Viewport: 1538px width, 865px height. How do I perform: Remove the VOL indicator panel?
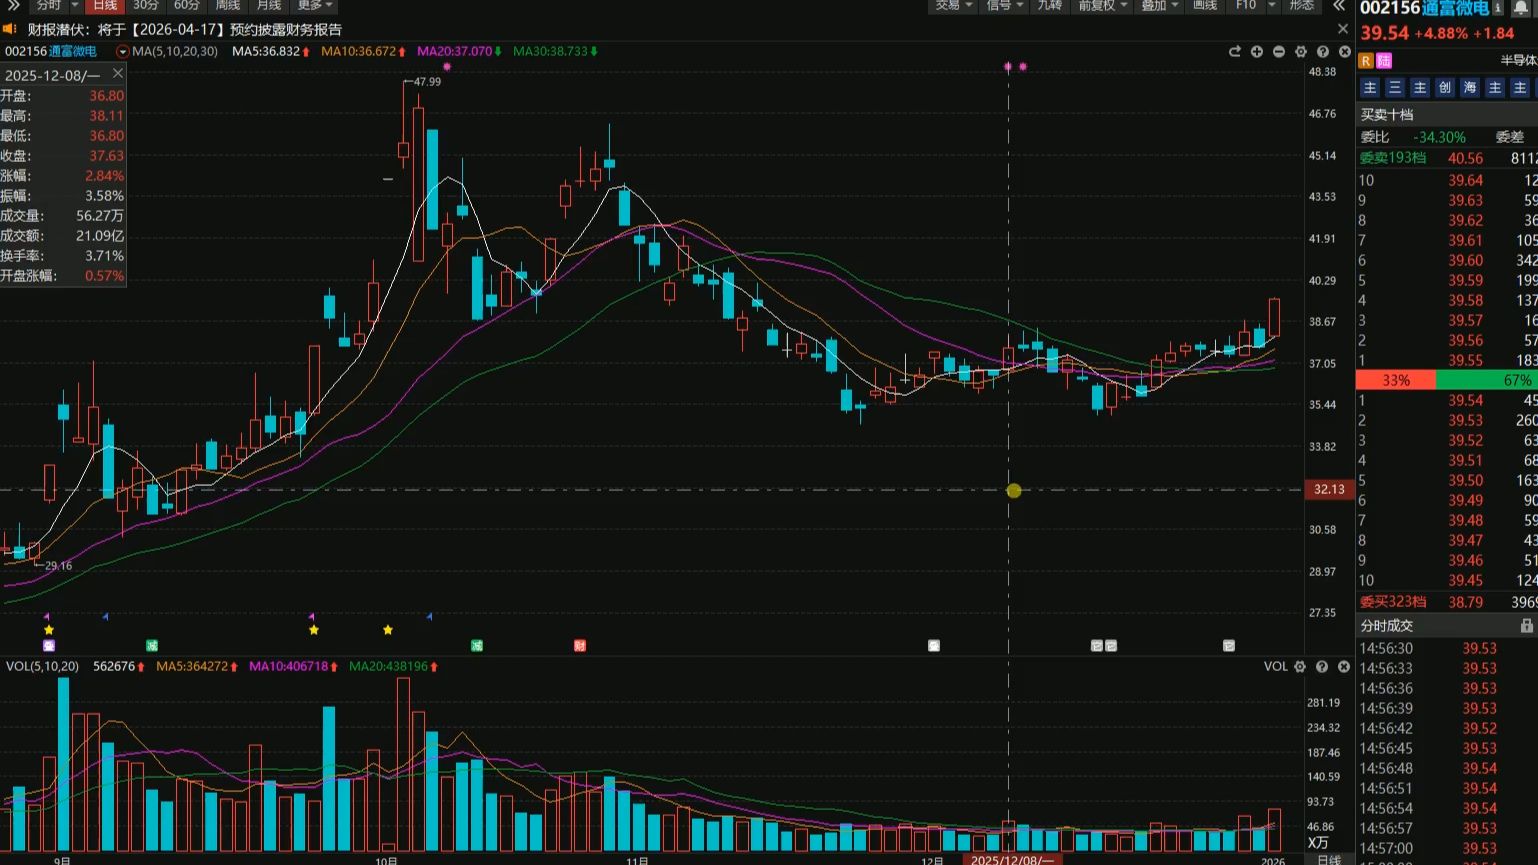[x=1344, y=666]
